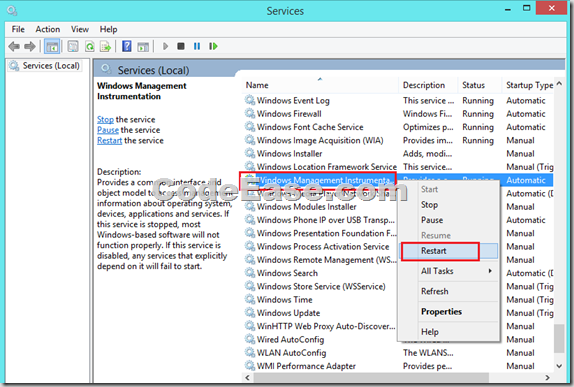This screenshot has height=387, width=574.
Task: Click the vertical scrollbar up arrow
Action: point(559,84)
